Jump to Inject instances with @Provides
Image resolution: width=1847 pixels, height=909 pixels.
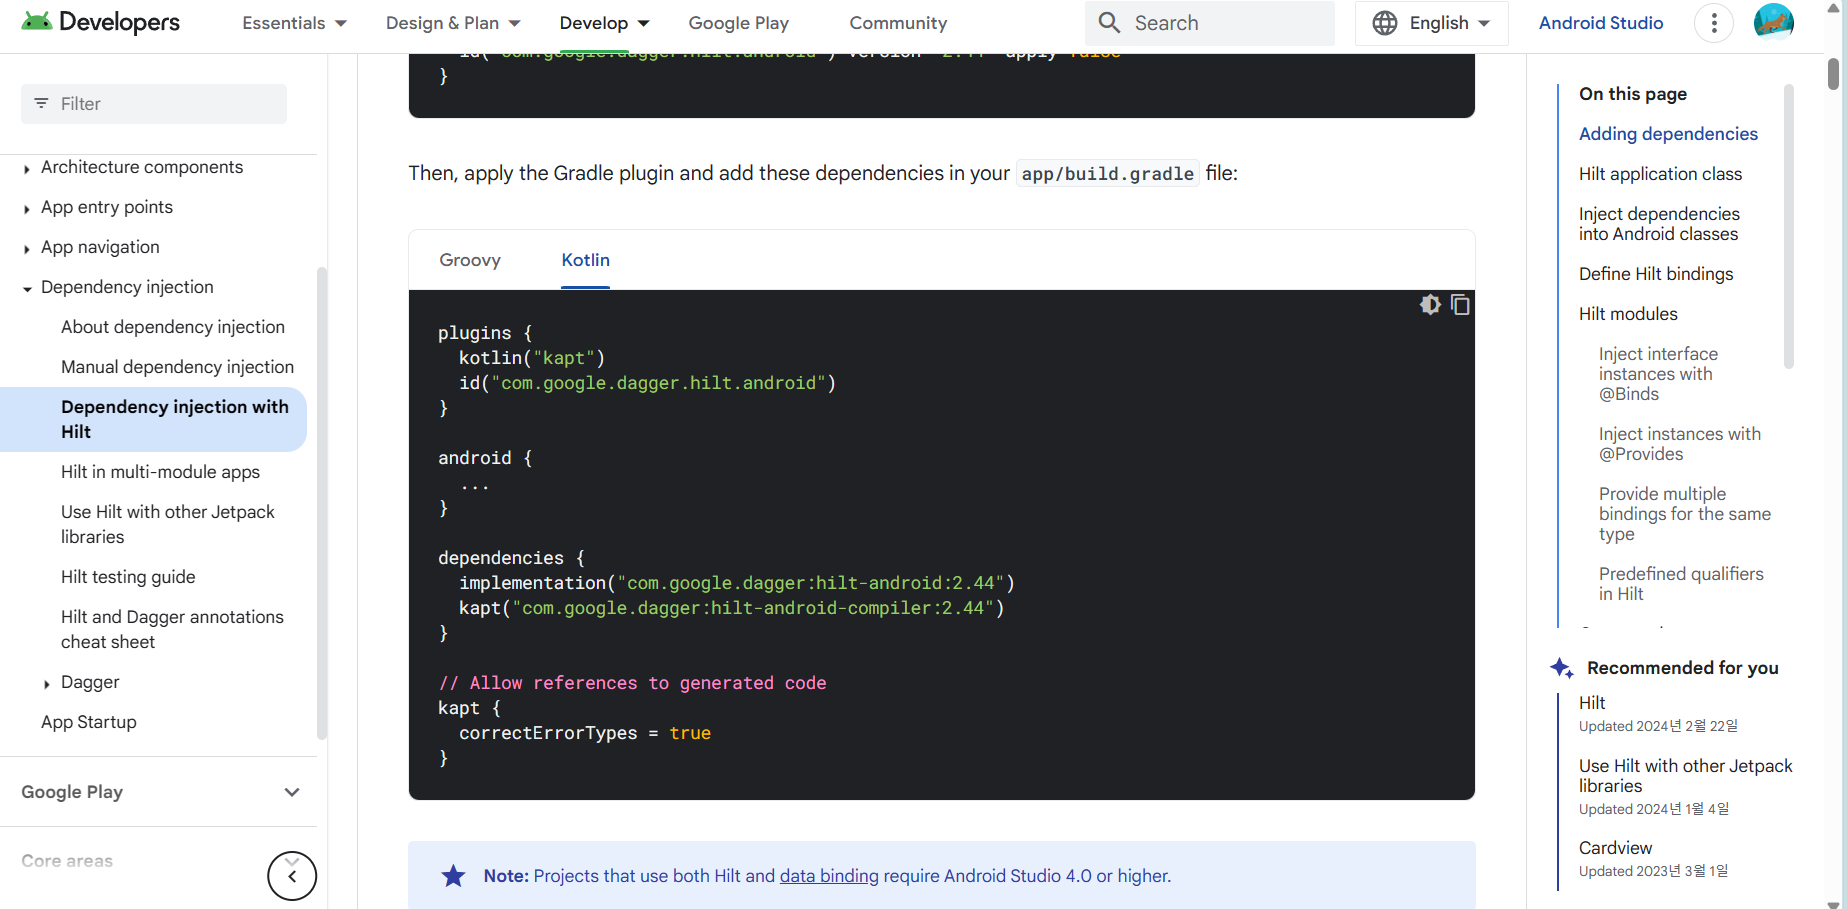(1679, 444)
